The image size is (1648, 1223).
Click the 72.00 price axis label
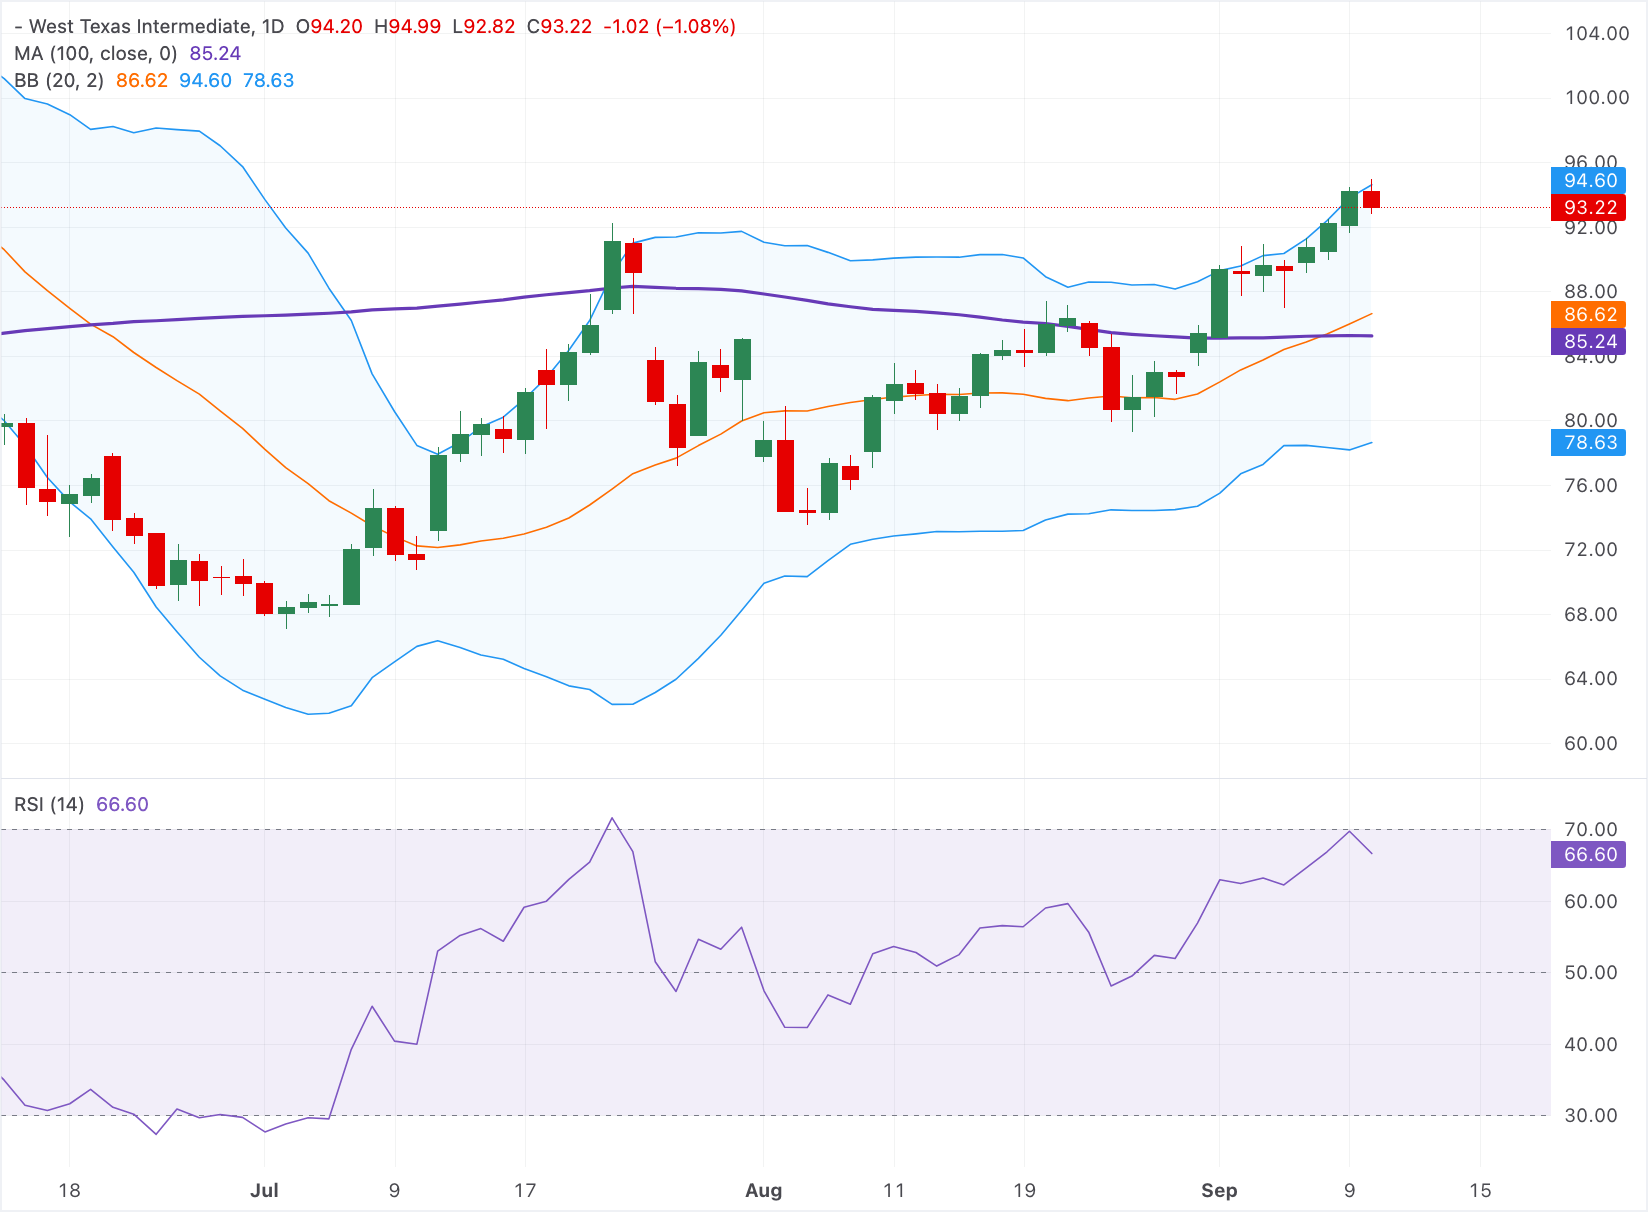[x=1590, y=550]
